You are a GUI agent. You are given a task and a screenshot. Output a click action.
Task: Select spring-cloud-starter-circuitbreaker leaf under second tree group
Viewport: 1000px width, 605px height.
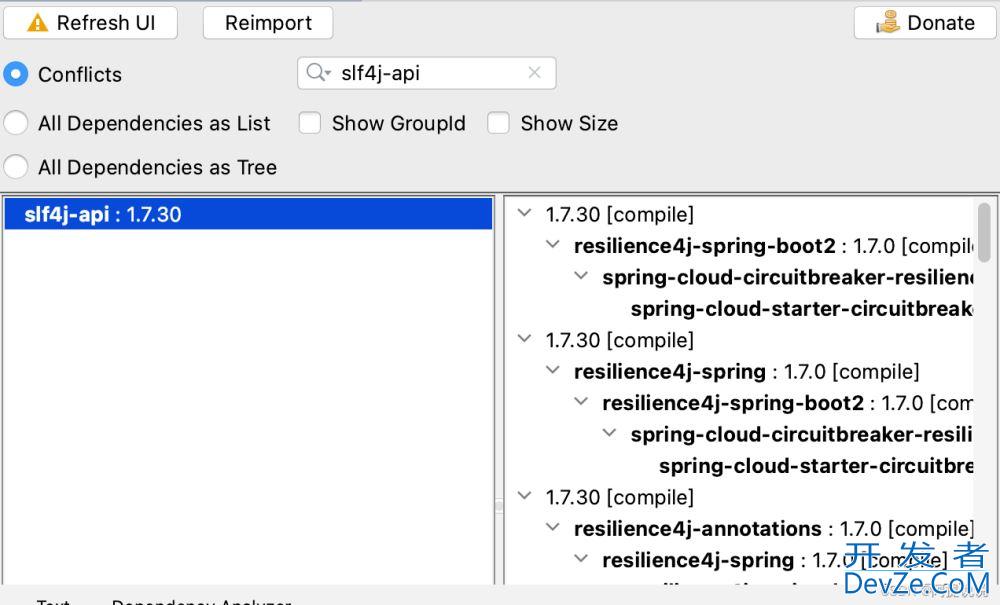coord(816,466)
